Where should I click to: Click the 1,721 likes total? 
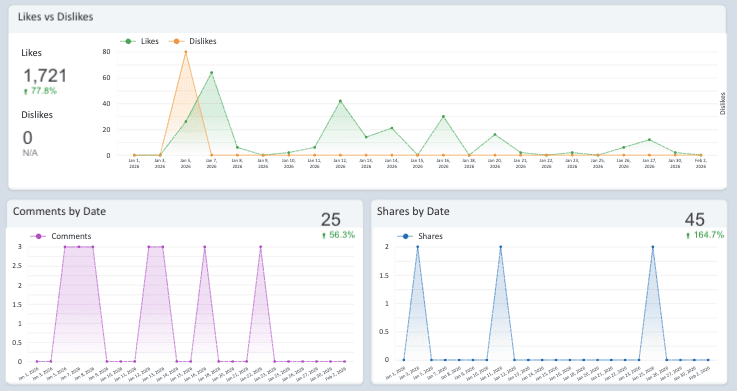[x=45, y=76]
